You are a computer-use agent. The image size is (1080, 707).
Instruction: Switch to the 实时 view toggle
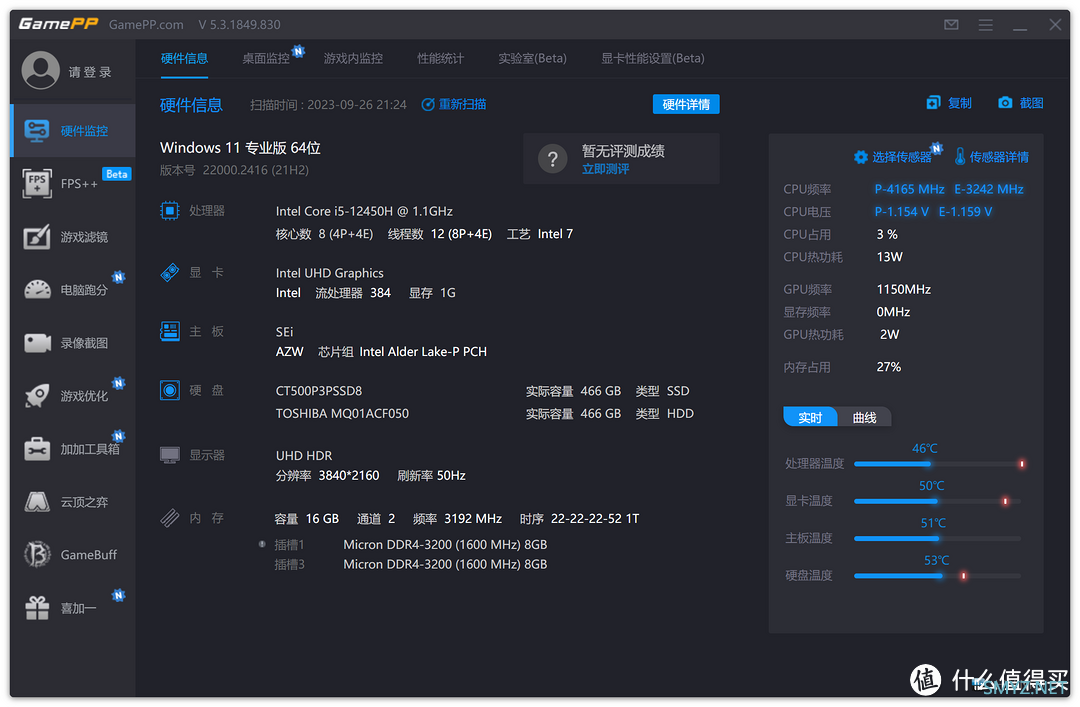tap(810, 418)
